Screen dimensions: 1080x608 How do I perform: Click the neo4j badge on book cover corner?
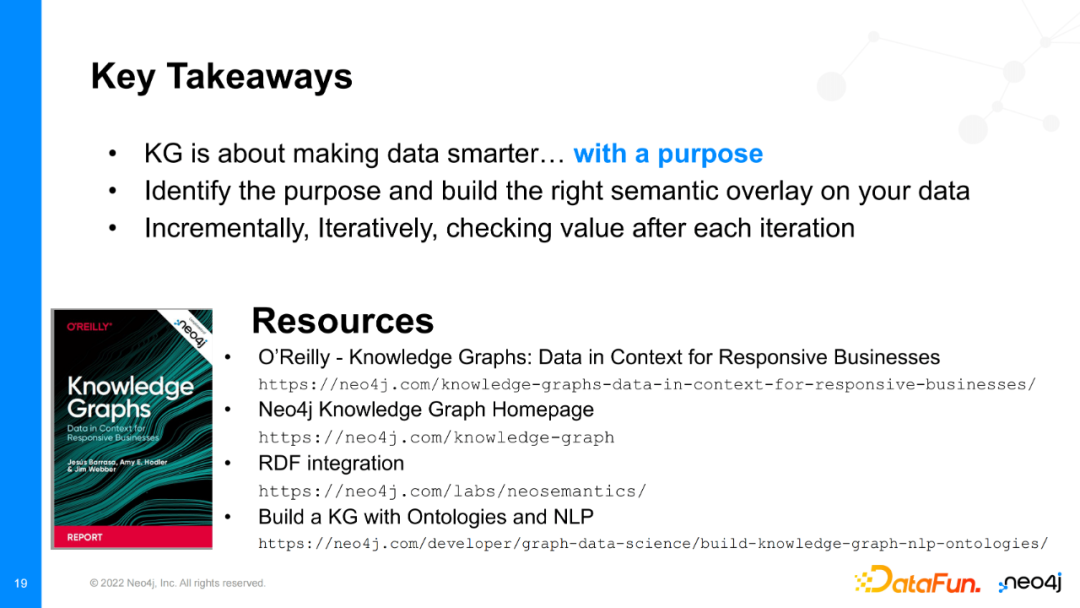coord(190,326)
